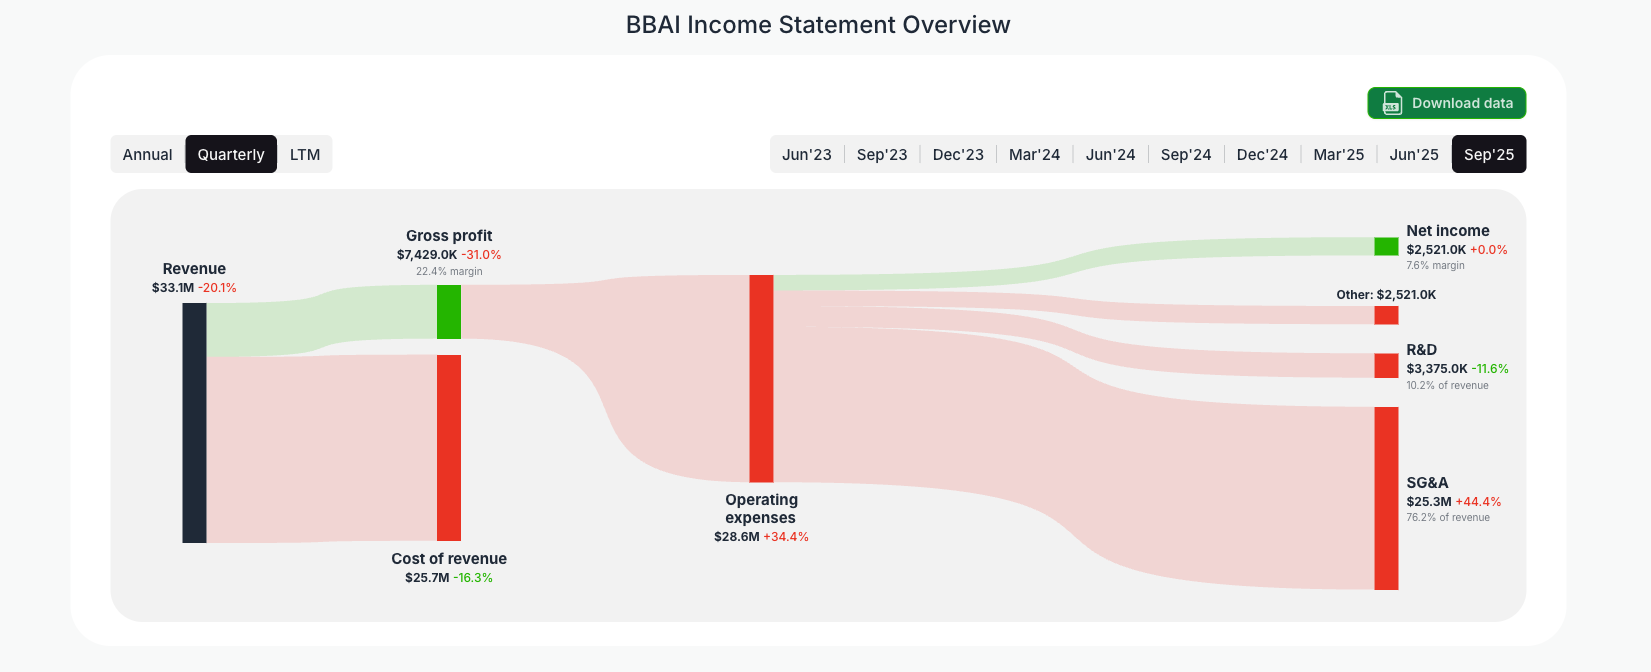
Task: Click the green flow from Revenue to Gross profit
Action: [x=320, y=320]
